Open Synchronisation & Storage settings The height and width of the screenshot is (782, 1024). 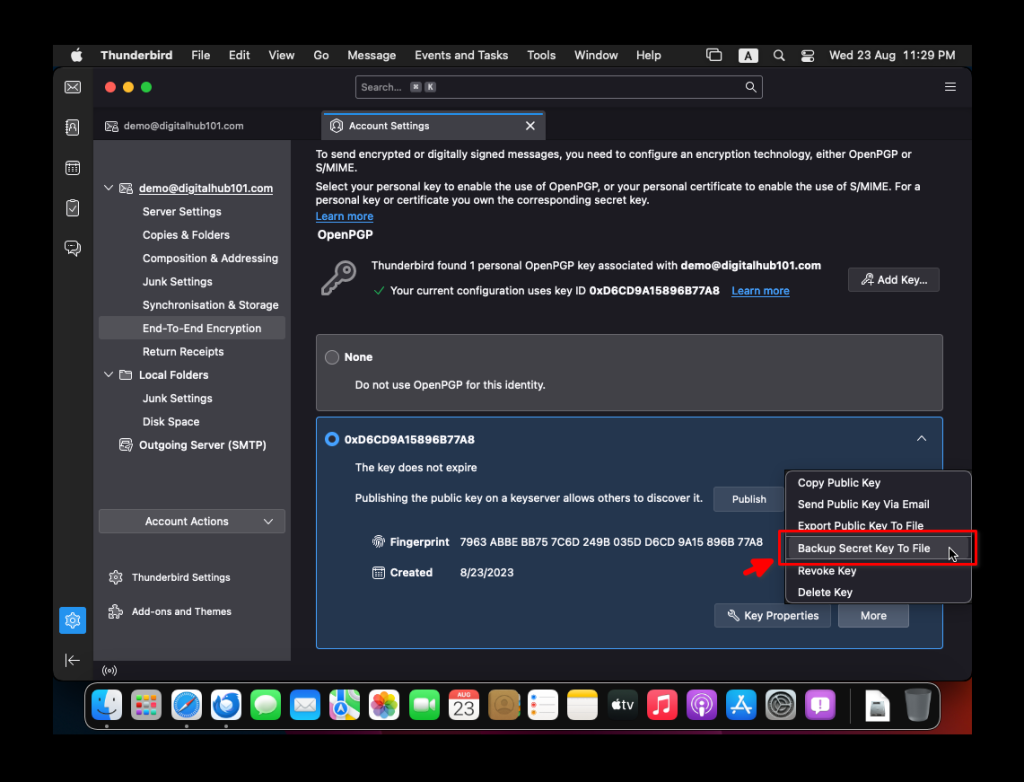[x=210, y=305]
